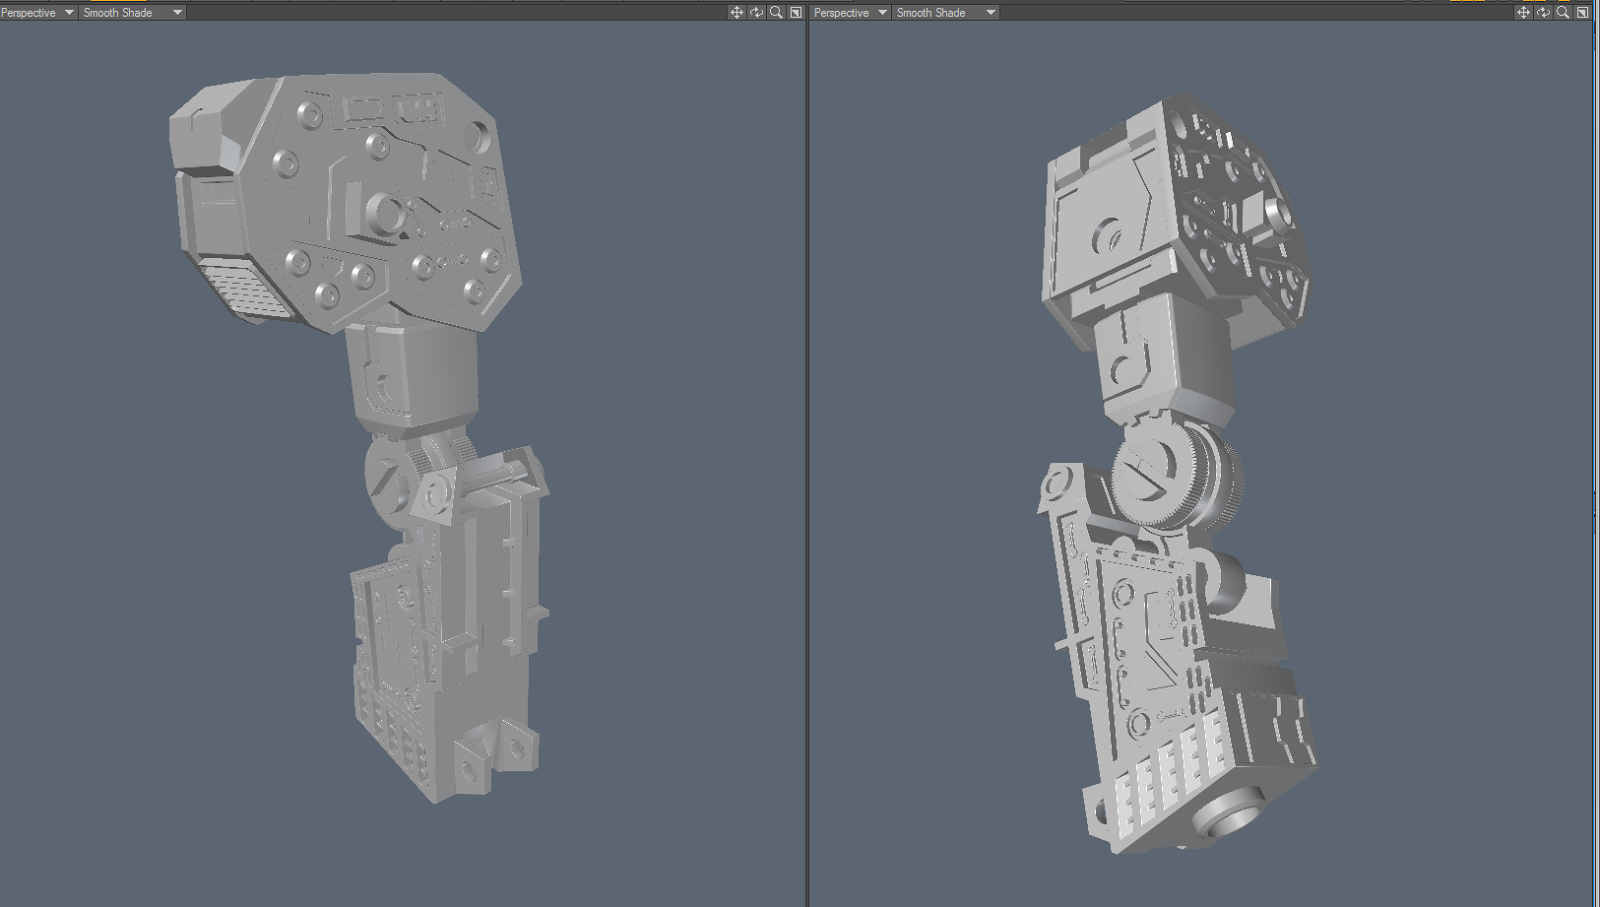Select the Pan tool in left viewport

737,13
